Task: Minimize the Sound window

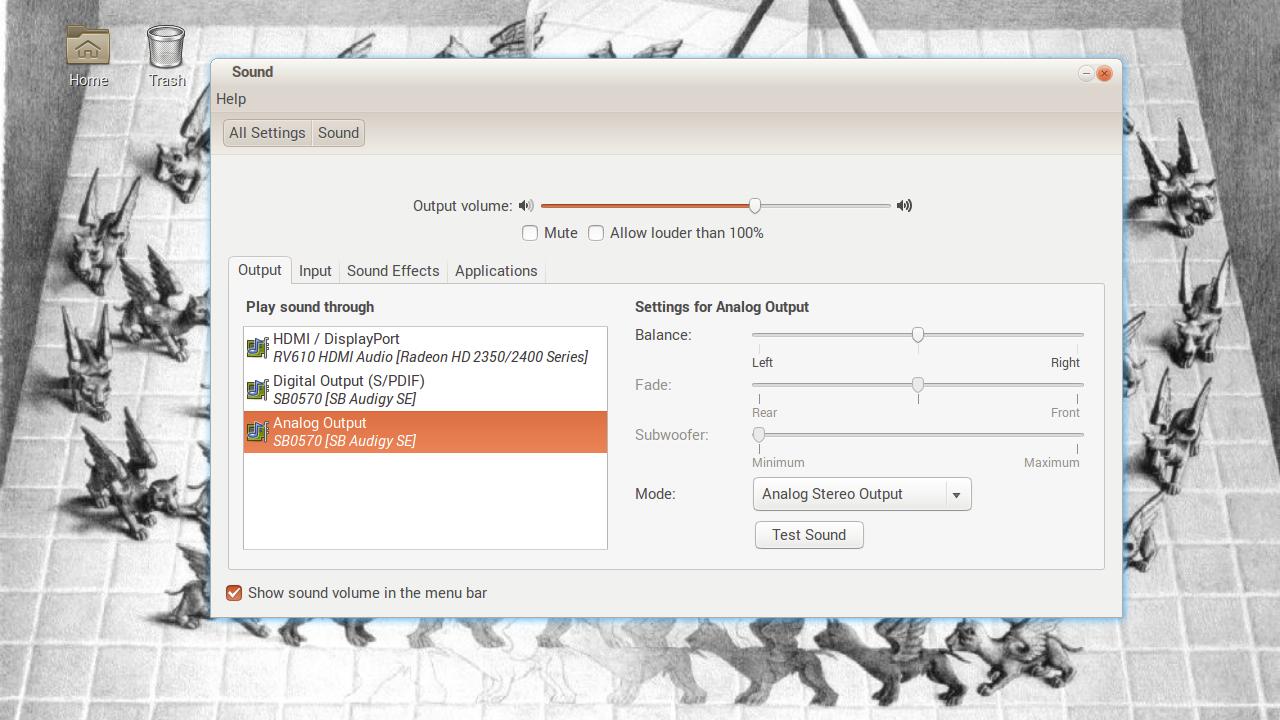Action: 1086,73
